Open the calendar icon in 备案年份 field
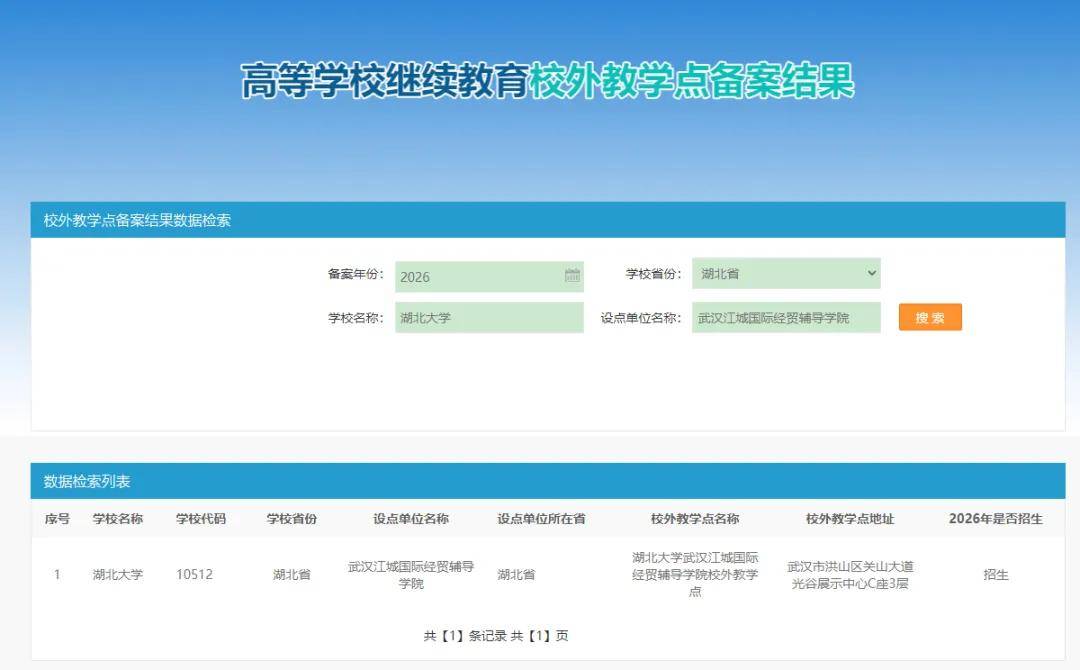The height and width of the screenshot is (670, 1080). coord(572,276)
